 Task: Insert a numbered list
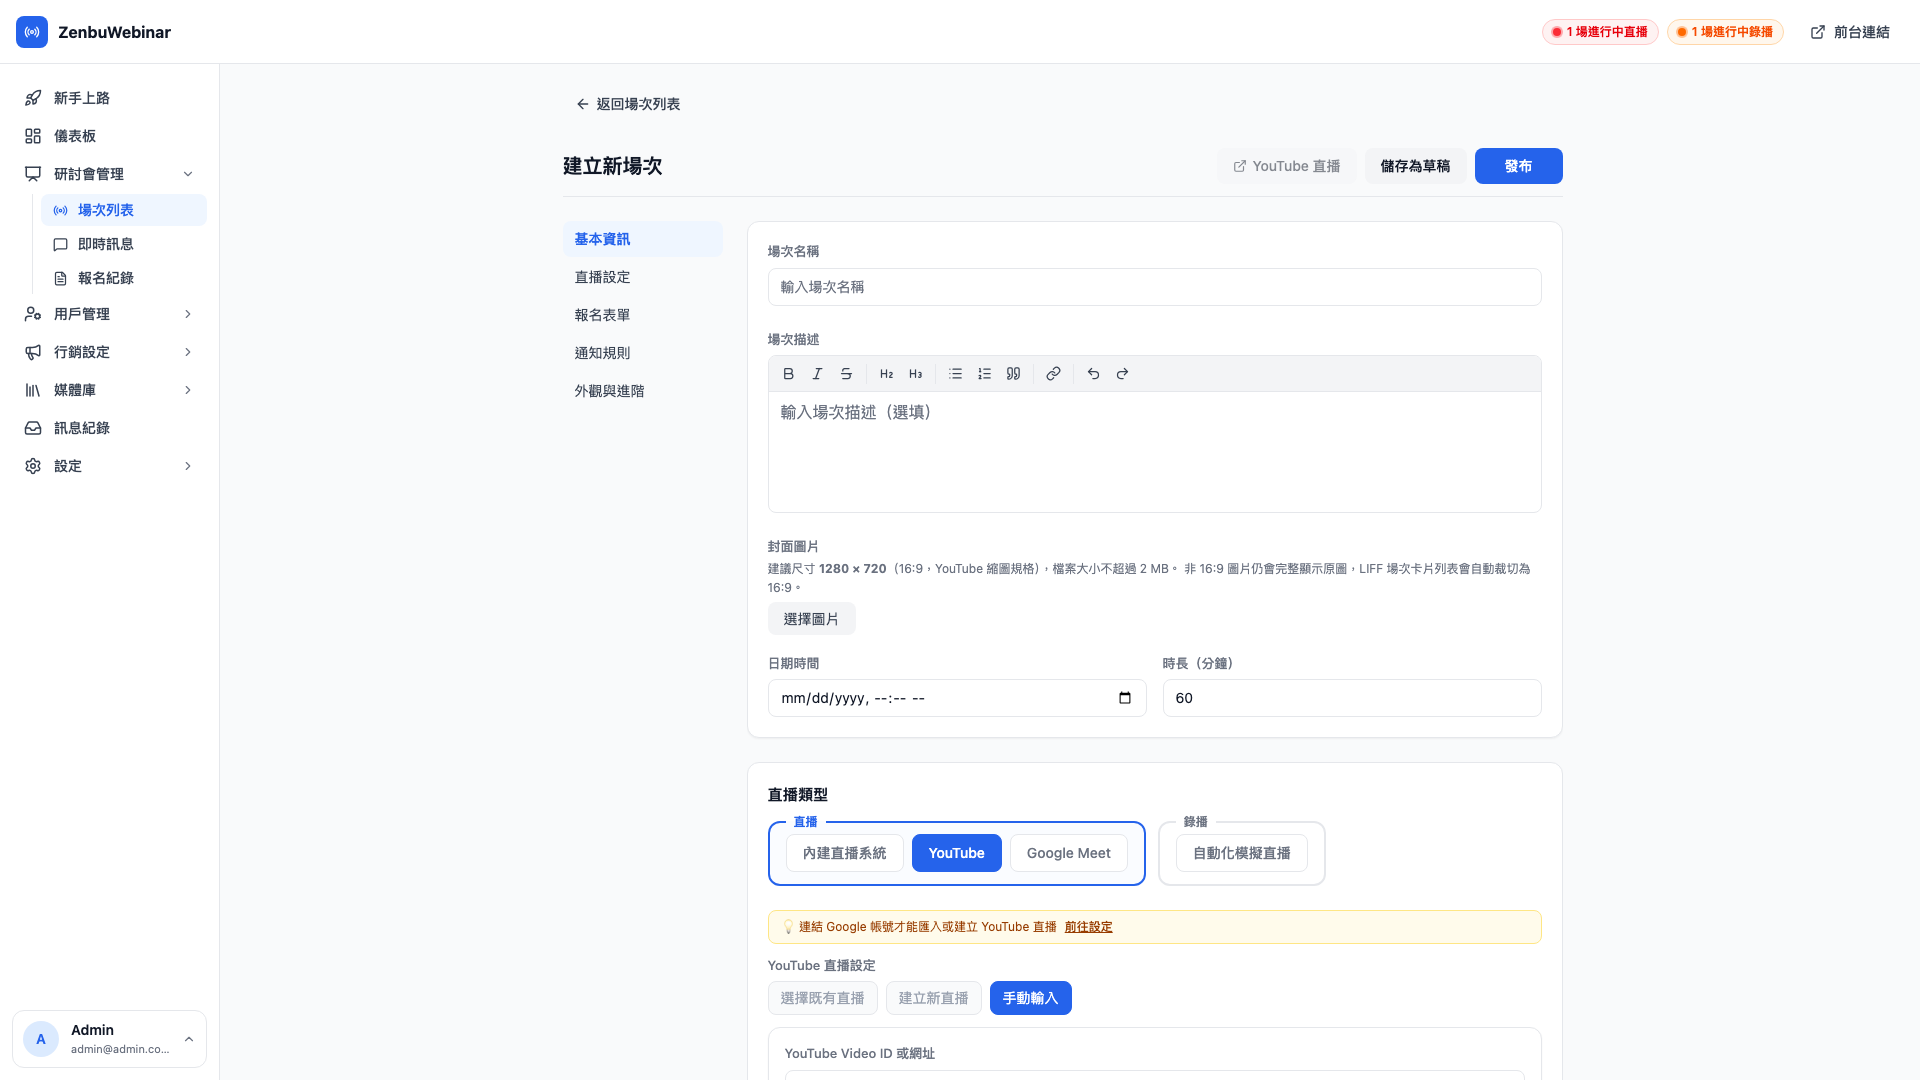[x=984, y=374]
